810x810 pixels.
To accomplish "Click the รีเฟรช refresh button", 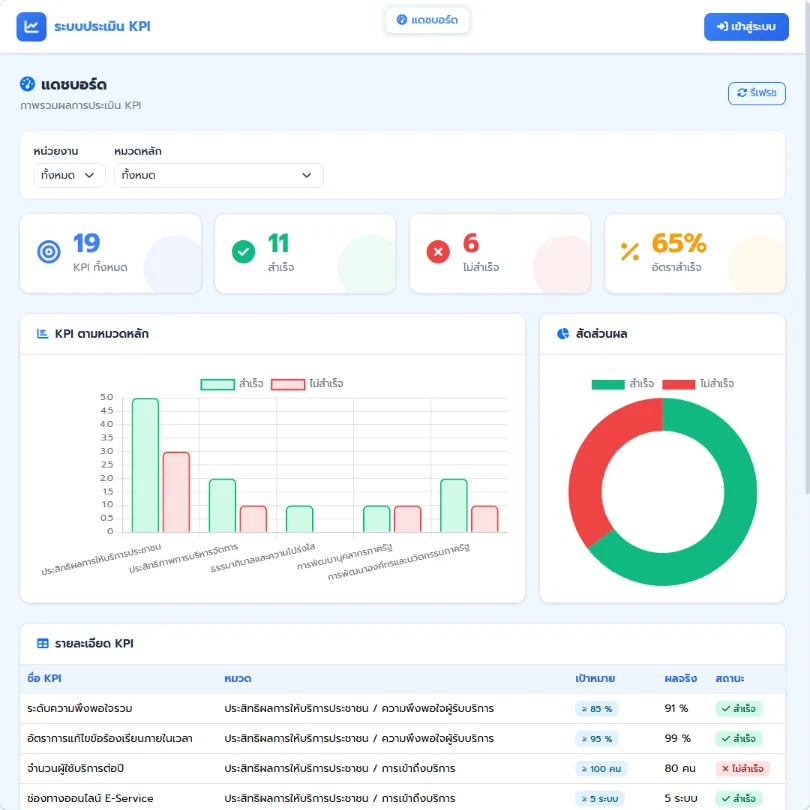I will pyautogui.click(x=756, y=93).
